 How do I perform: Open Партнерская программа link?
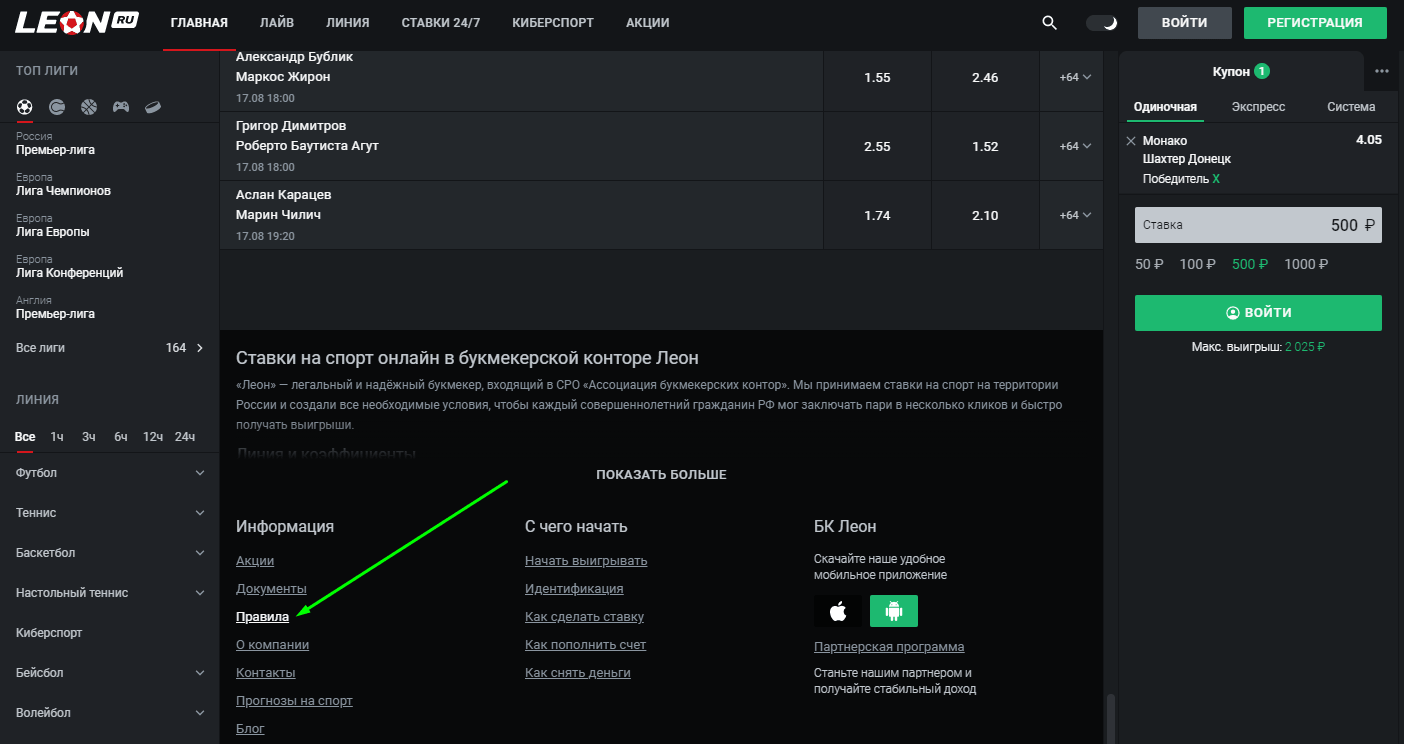click(889, 647)
